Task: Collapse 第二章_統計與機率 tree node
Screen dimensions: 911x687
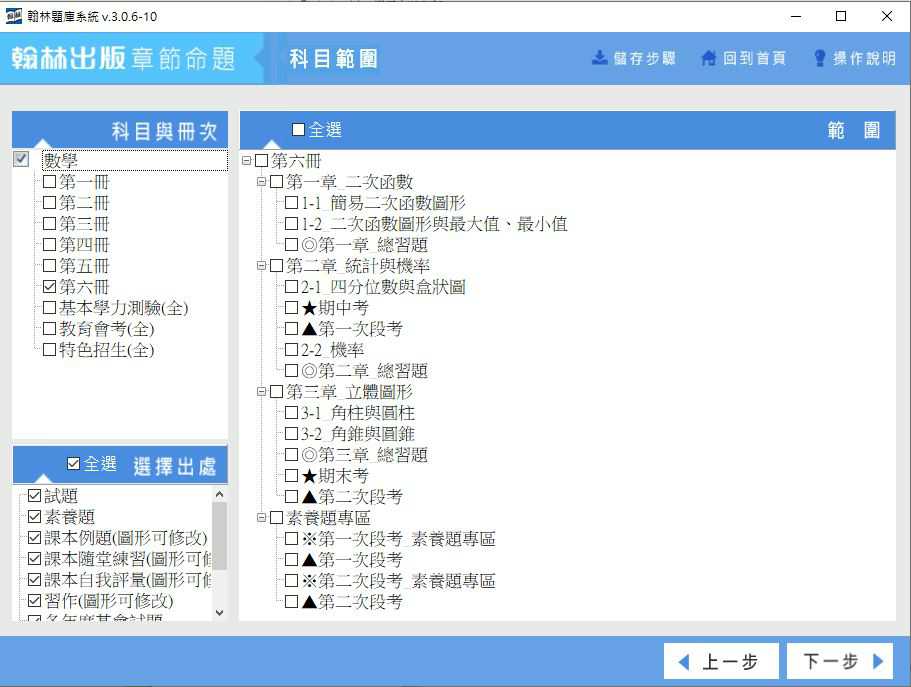Action: pyautogui.click(x=261, y=266)
